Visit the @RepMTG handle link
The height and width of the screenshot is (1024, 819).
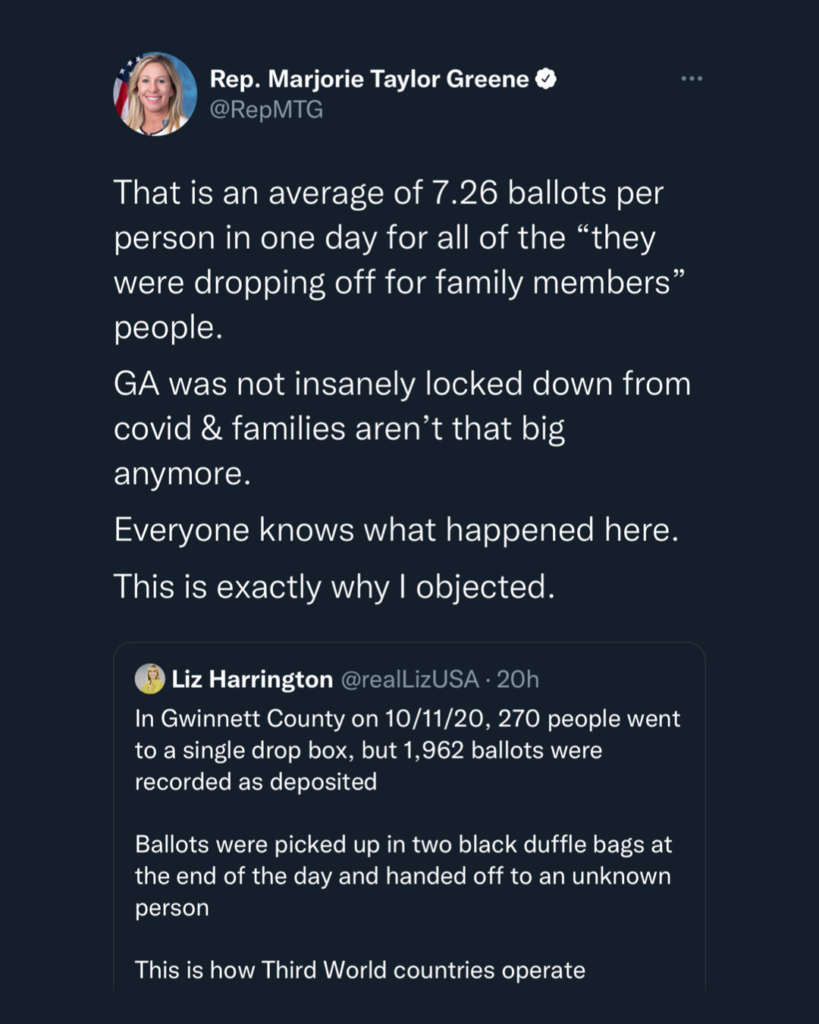point(266,111)
